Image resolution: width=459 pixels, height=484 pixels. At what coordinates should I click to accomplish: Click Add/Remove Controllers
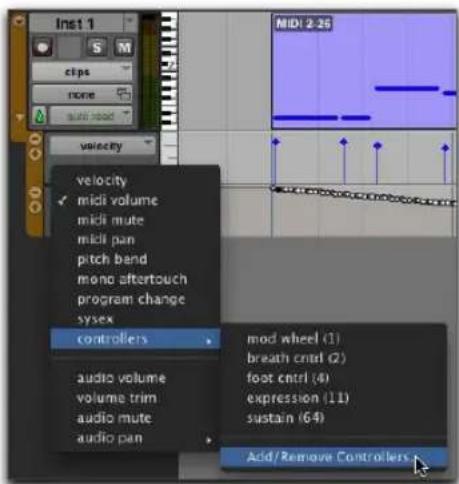coord(333,457)
